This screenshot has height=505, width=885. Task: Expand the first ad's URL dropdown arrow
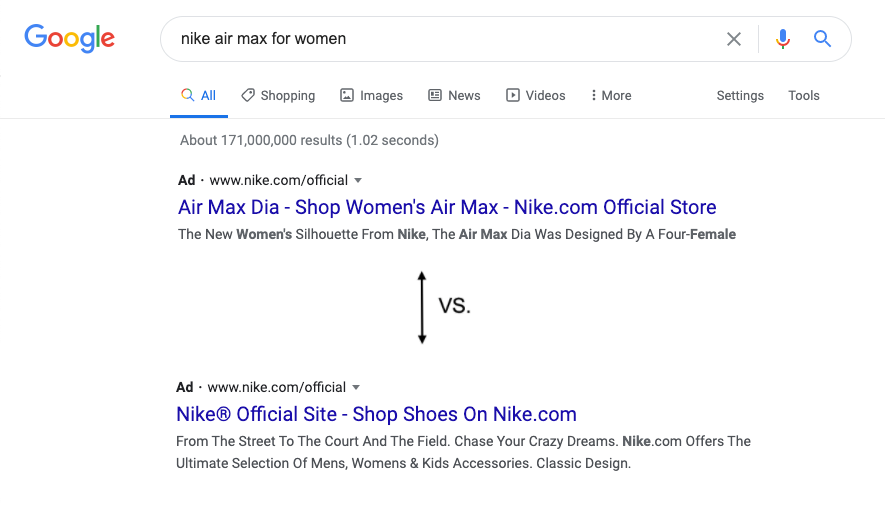[x=358, y=181]
